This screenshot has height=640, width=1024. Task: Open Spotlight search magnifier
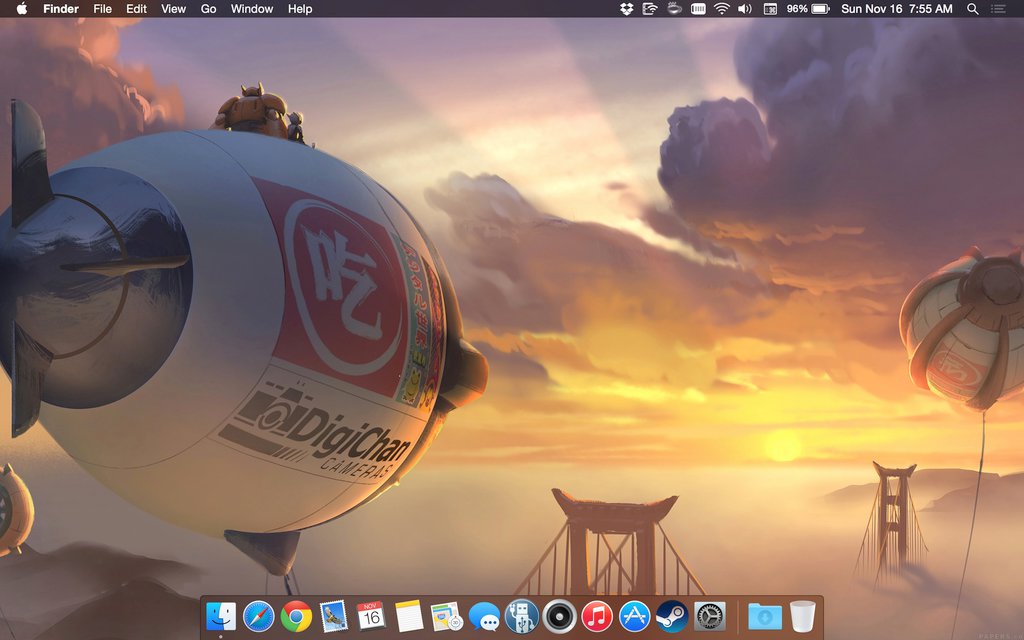(972, 8)
